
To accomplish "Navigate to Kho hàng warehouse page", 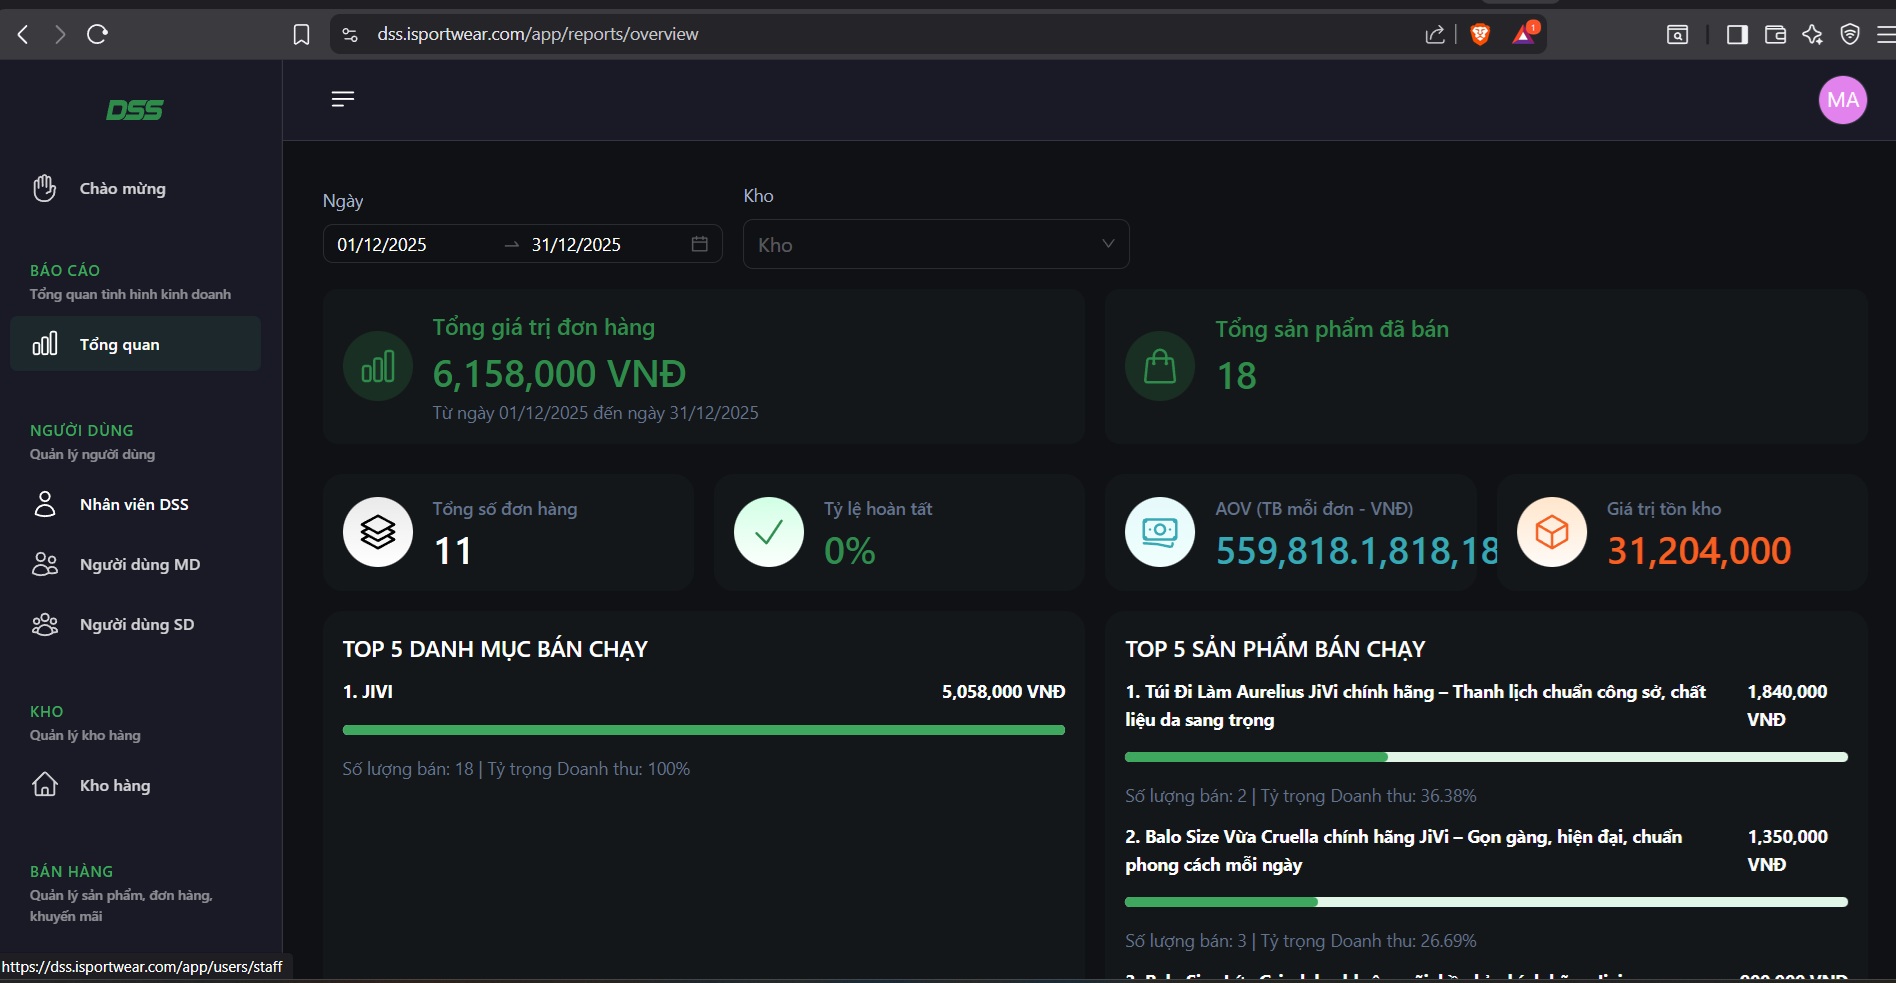I will 115,786.
